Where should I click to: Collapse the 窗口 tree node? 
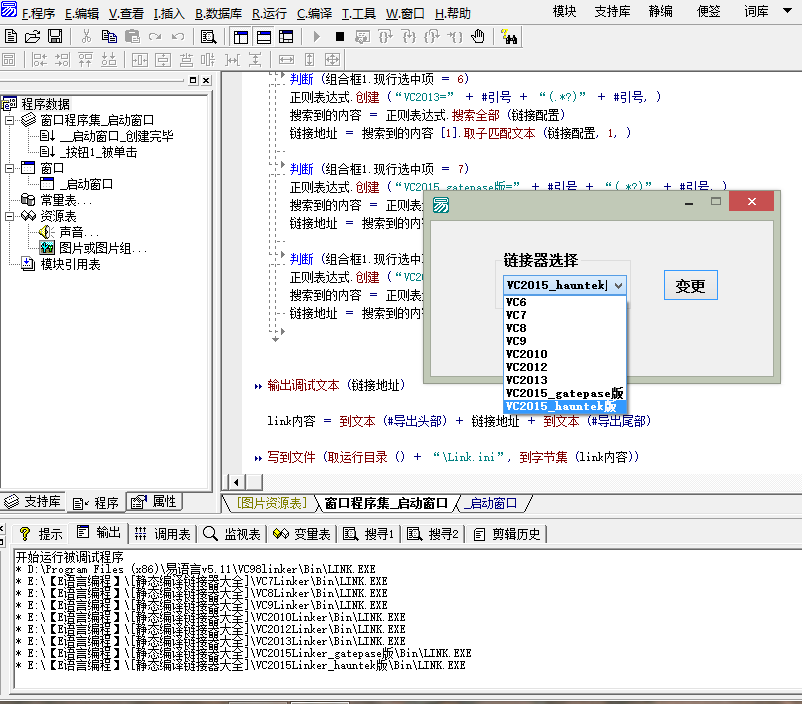(x=10, y=168)
